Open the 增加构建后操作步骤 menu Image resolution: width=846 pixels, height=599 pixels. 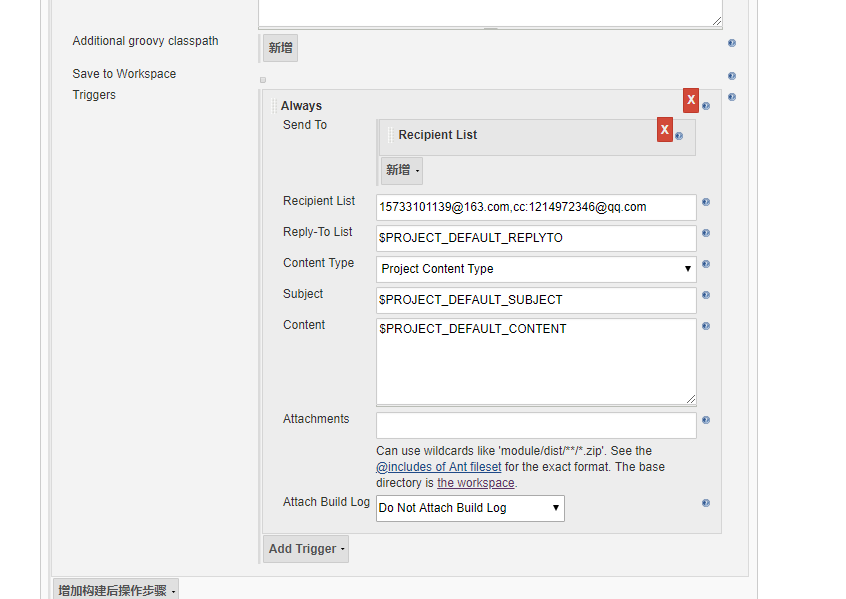pos(115,590)
